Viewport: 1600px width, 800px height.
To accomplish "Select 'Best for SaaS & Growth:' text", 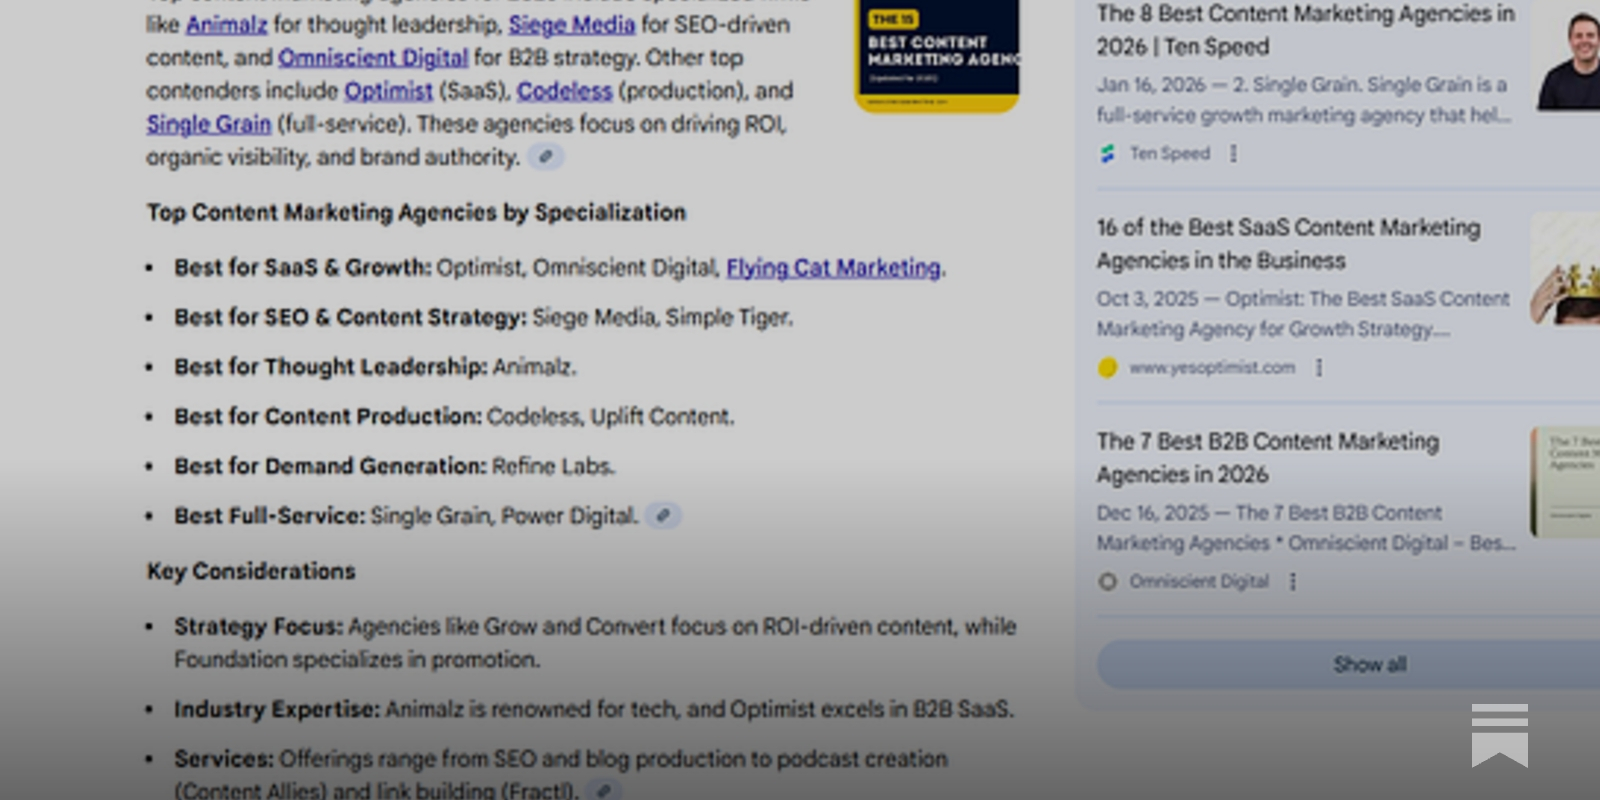I will click(x=303, y=267).
